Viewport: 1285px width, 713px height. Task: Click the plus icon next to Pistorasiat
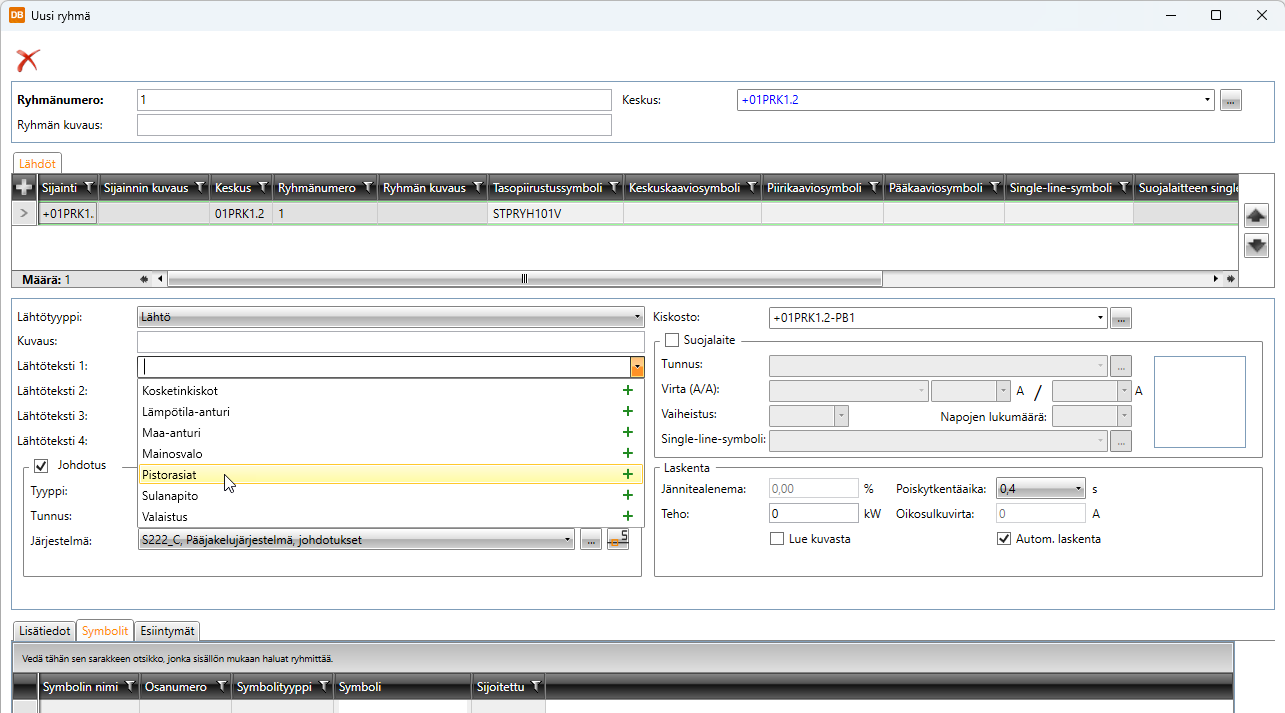point(627,475)
